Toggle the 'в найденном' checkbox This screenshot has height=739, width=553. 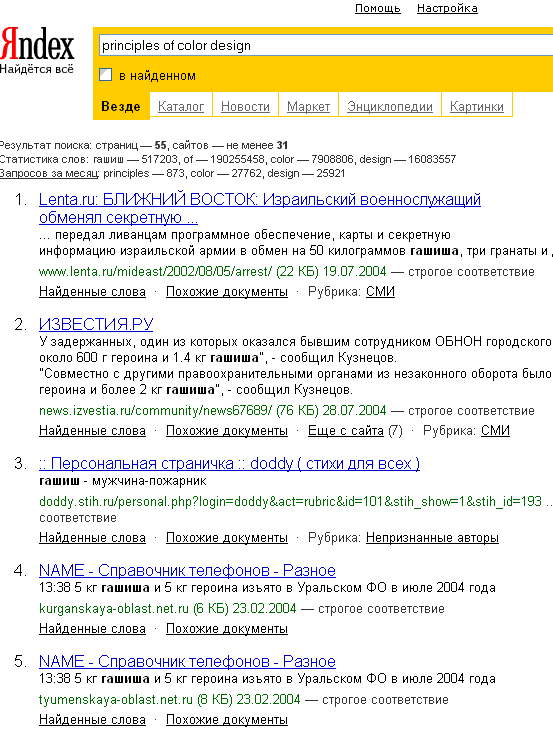(x=106, y=75)
